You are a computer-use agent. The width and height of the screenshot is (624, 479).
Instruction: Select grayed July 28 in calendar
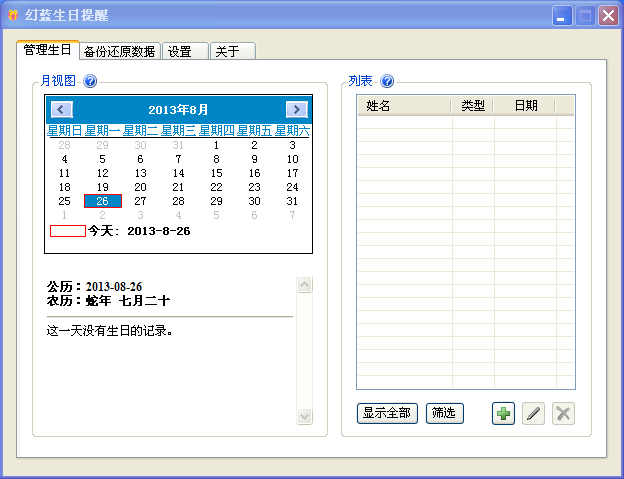tap(64, 145)
